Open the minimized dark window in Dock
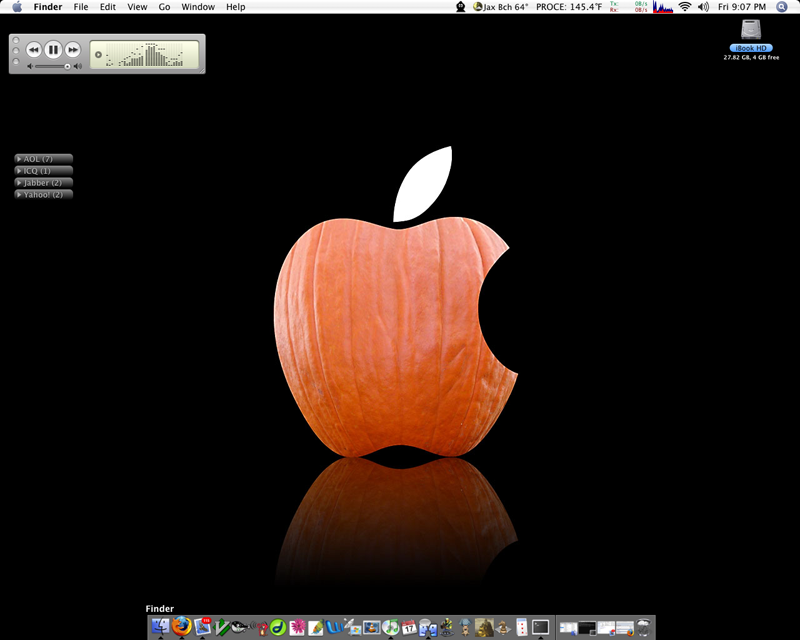This screenshot has height=640, width=800. 587,627
